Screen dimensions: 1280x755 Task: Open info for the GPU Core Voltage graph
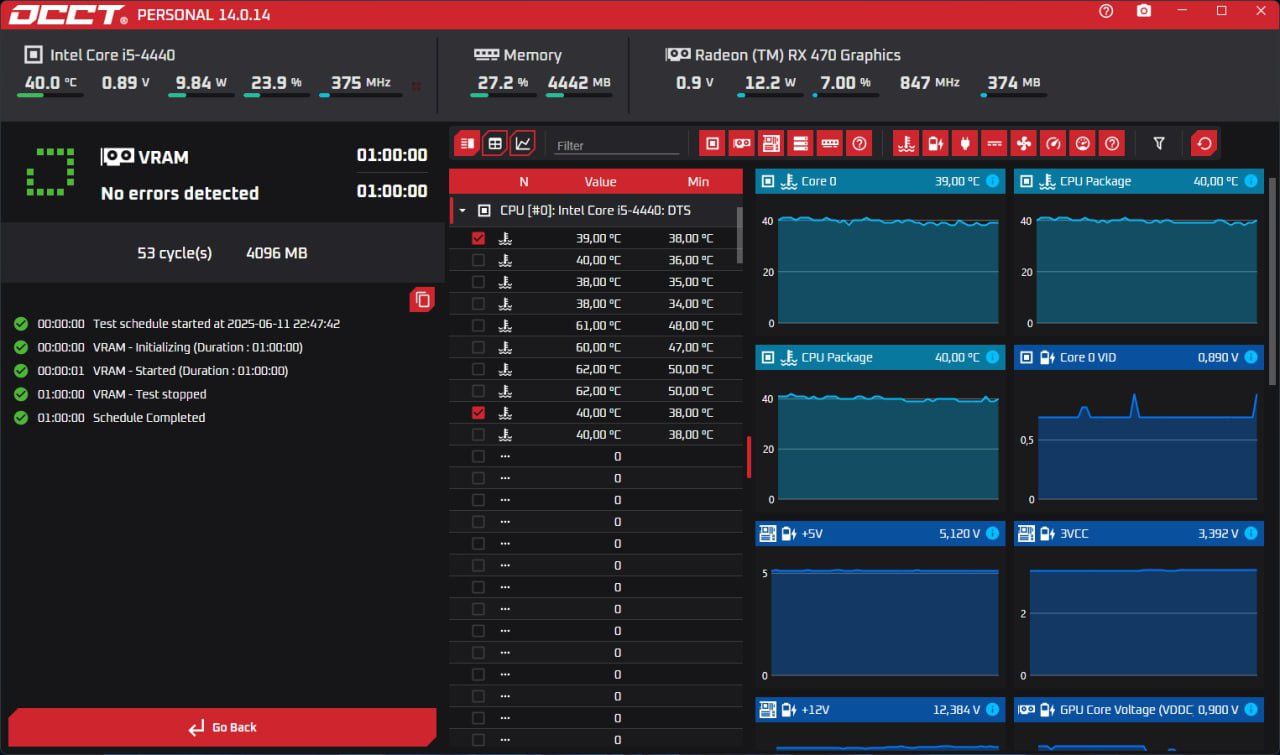[x=1251, y=709]
